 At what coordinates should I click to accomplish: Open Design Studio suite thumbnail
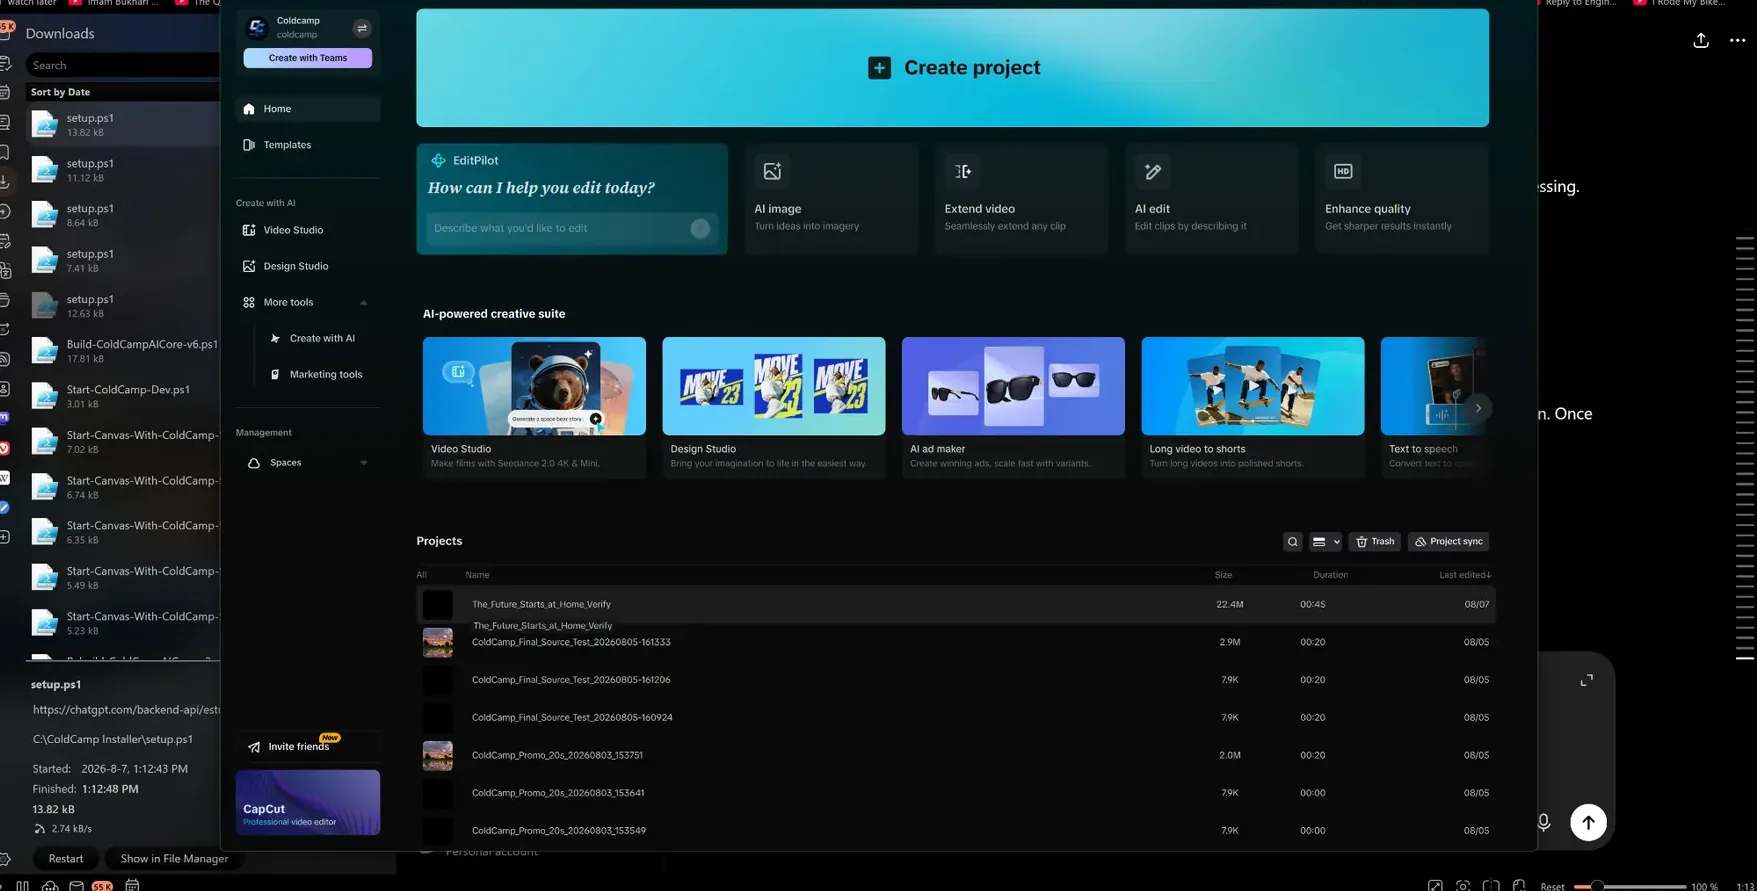click(773, 386)
